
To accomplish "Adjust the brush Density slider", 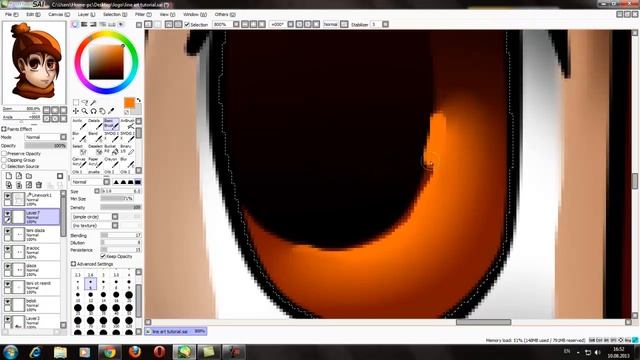I will click(120, 207).
